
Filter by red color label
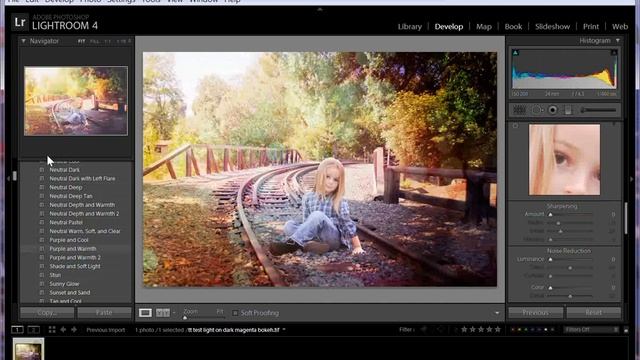tap(513, 329)
